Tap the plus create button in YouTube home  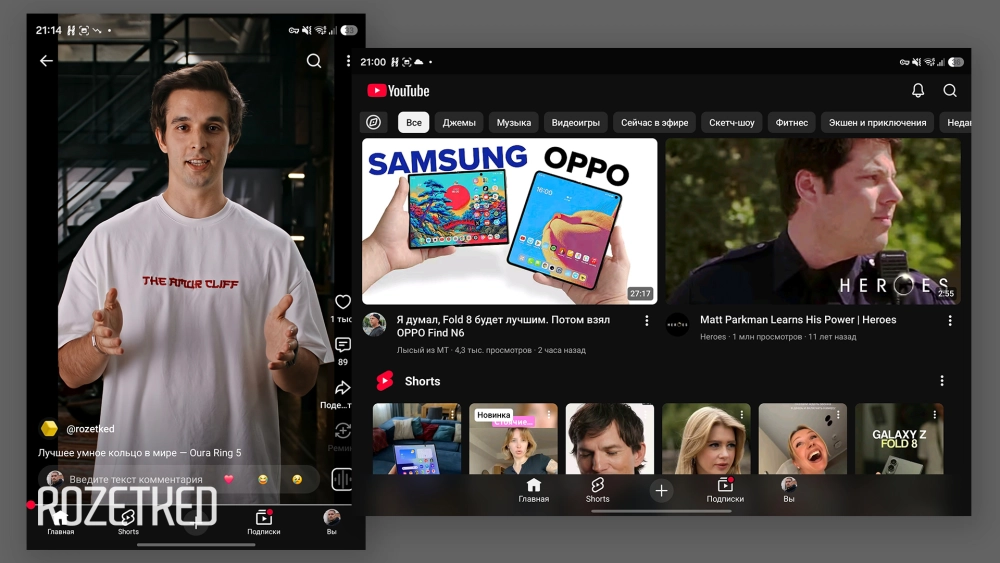pyautogui.click(x=661, y=490)
